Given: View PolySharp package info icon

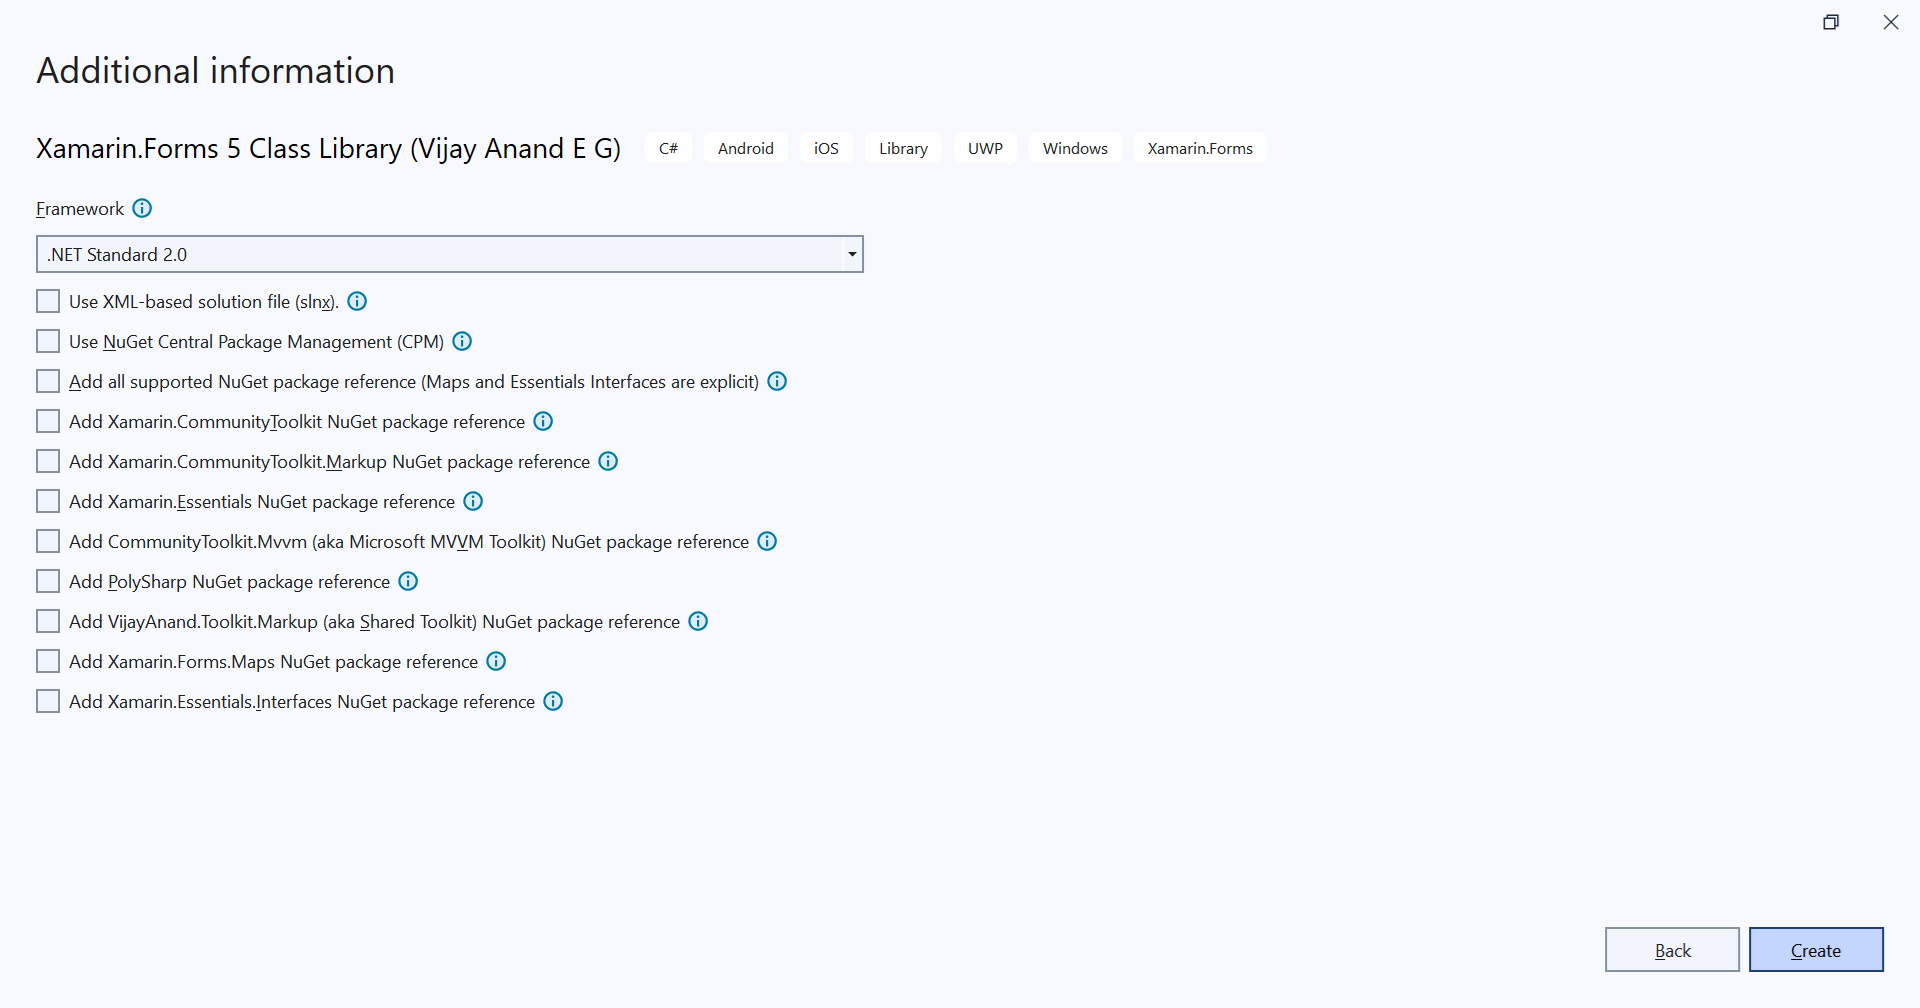Looking at the screenshot, I should pyautogui.click(x=408, y=581).
